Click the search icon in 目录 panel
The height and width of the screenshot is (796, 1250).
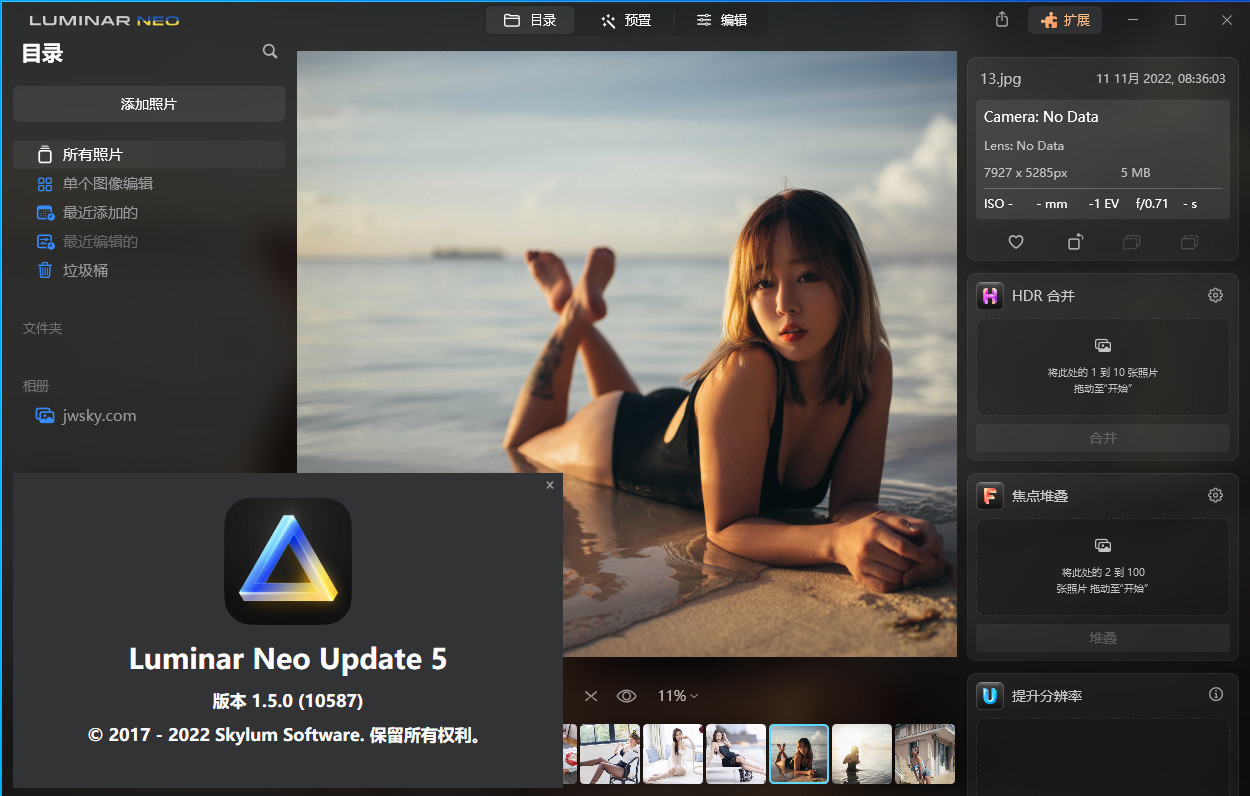(x=269, y=51)
